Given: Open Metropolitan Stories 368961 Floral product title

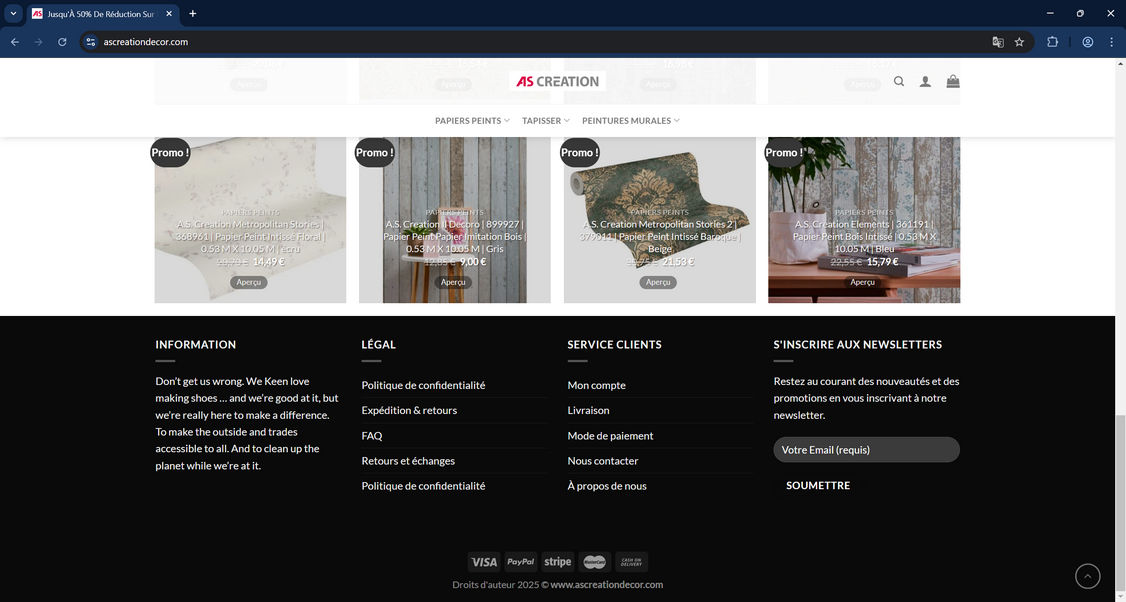Looking at the screenshot, I should point(250,236).
